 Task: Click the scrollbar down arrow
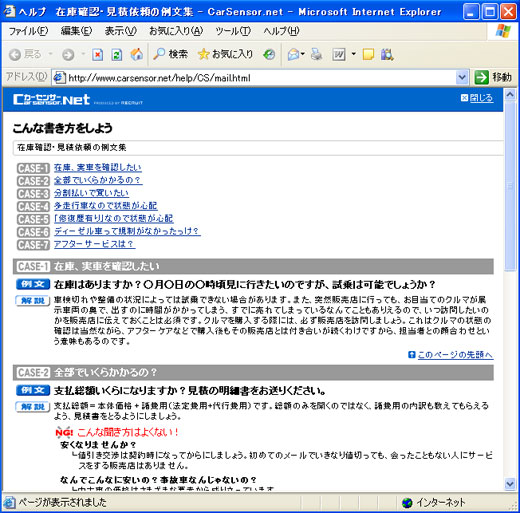[x=510, y=484]
